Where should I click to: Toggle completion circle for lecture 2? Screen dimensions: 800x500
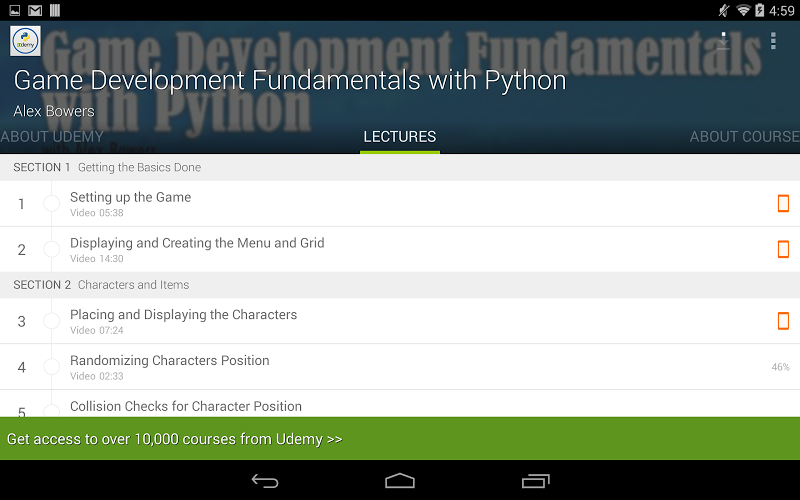point(52,249)
